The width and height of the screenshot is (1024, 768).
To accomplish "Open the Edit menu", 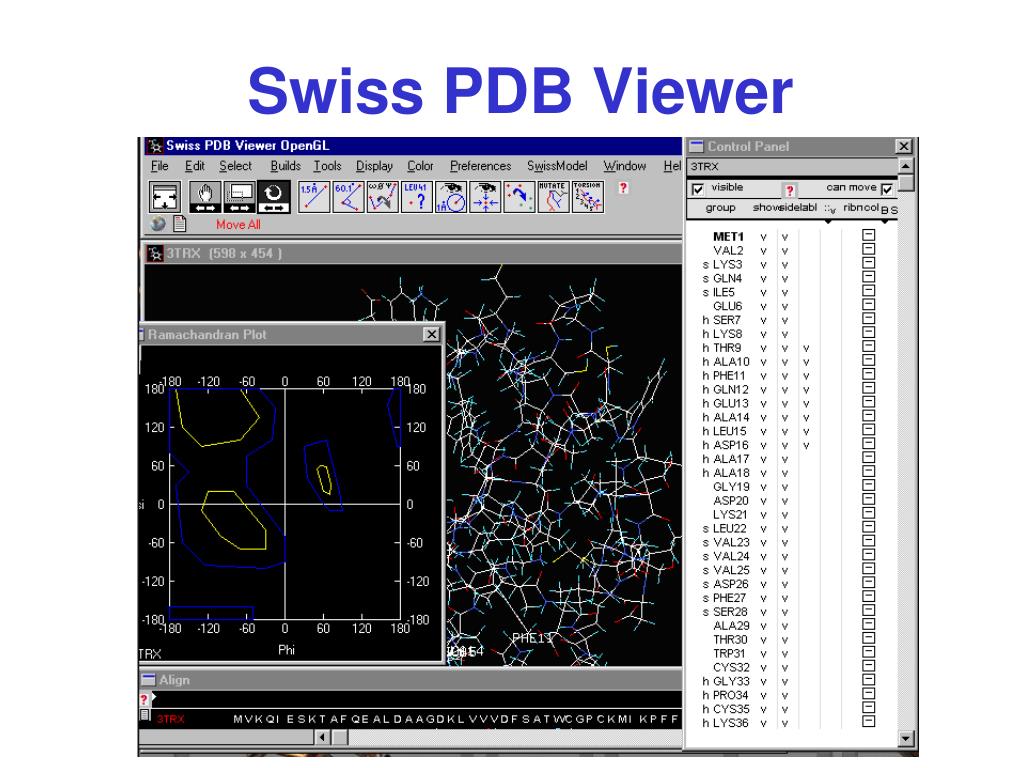I will [x=195, y=166].
